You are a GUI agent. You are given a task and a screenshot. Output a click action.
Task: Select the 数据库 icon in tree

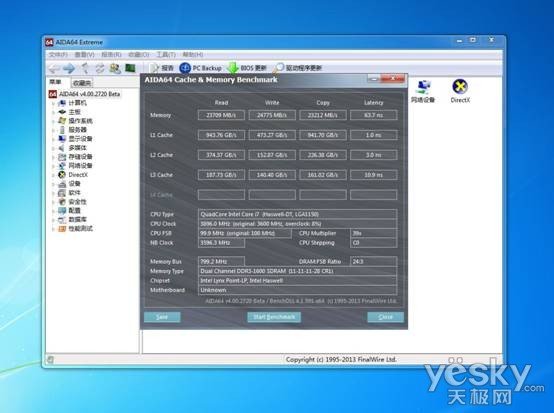coord(62,220)
